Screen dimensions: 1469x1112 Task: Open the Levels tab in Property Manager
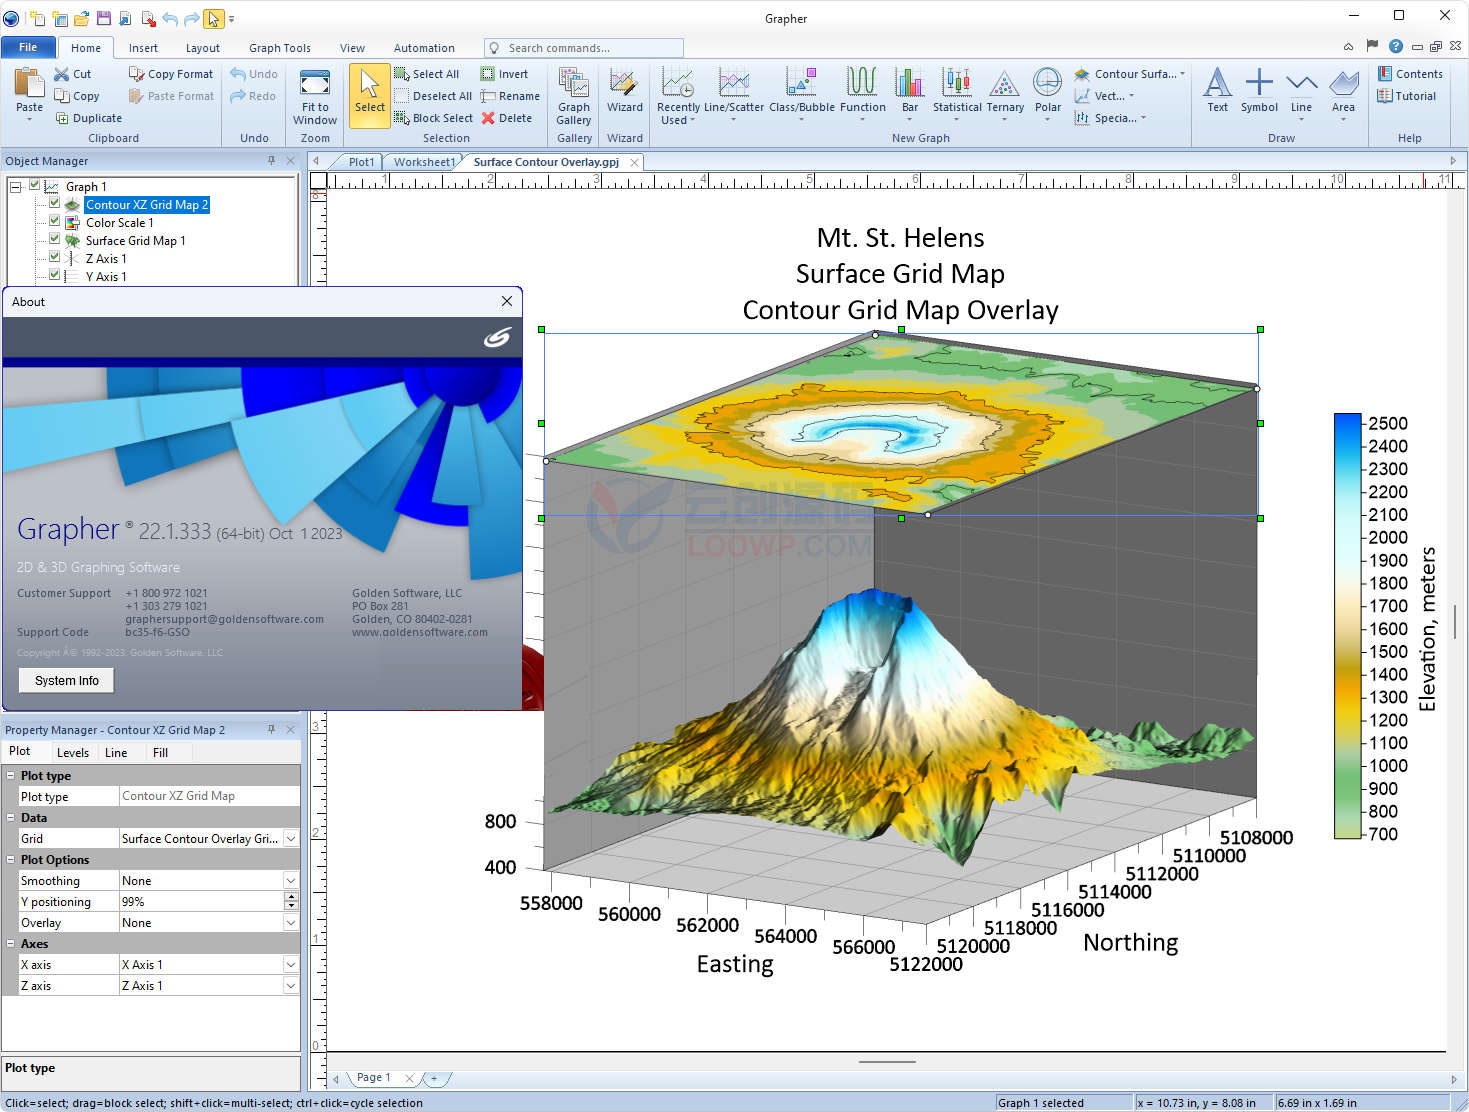tap(73, 753)
